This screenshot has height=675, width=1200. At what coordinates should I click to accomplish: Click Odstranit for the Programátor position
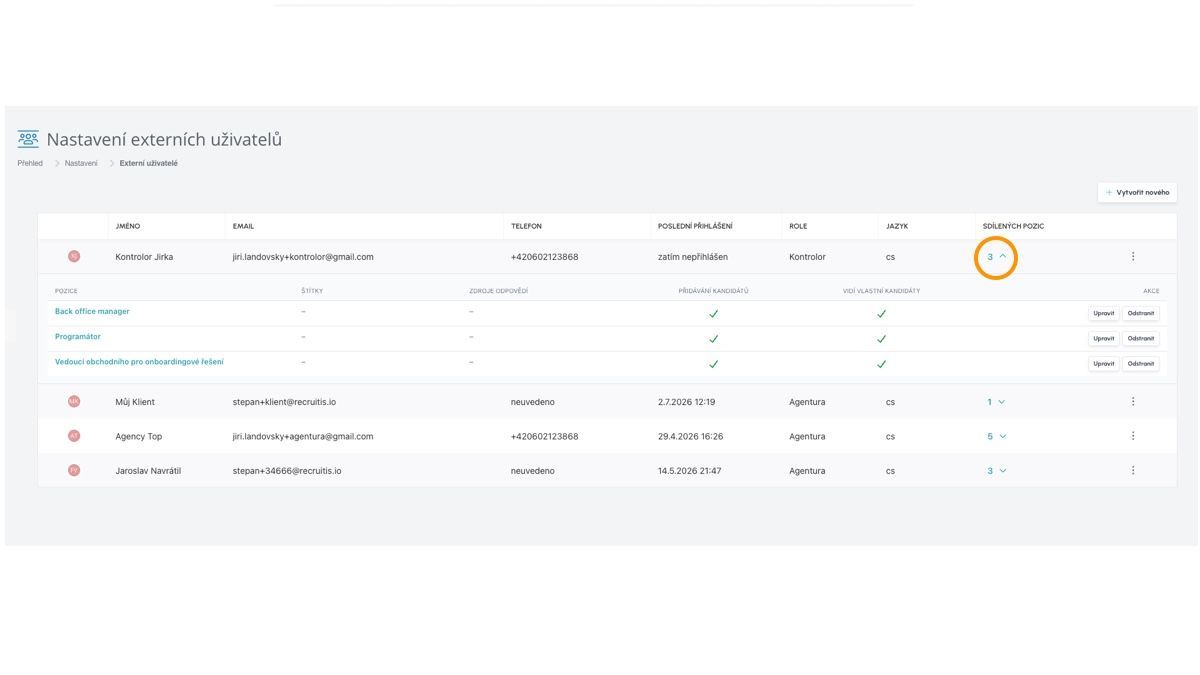(x=1141, y=338)
